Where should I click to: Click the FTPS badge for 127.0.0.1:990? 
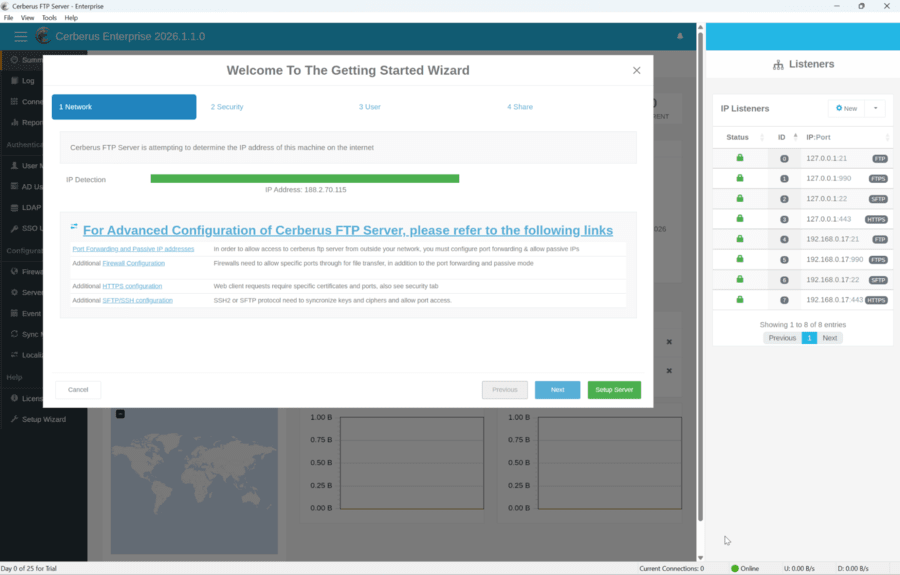[x=878, y=179]
